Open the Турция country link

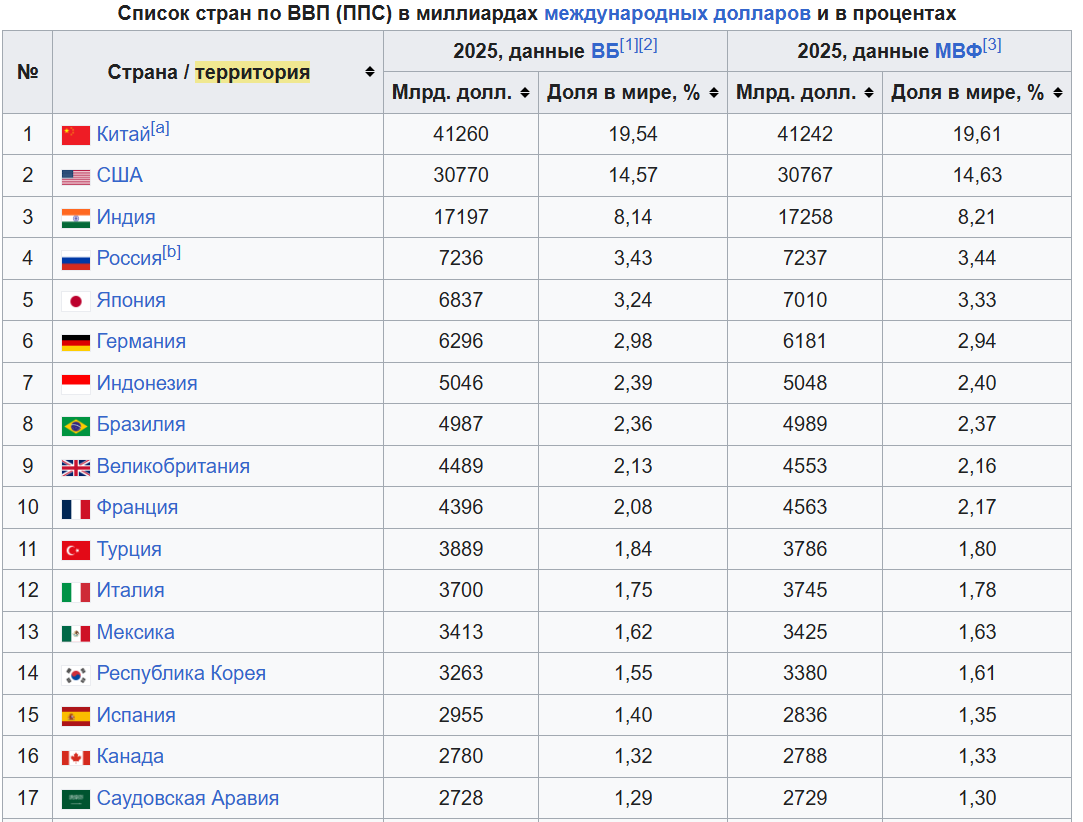click(x=129, y=549)
